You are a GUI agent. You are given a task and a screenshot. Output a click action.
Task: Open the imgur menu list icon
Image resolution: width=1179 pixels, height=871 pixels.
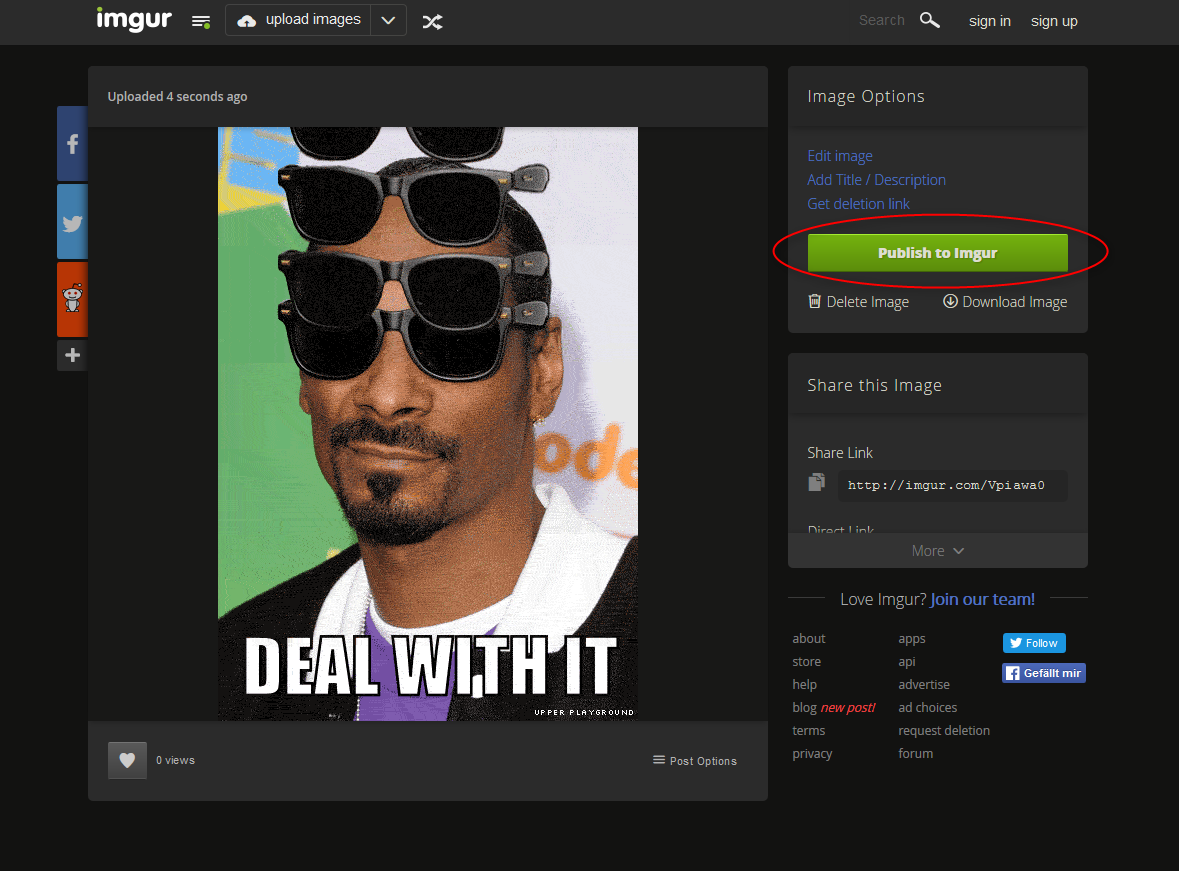click(201, 22)
